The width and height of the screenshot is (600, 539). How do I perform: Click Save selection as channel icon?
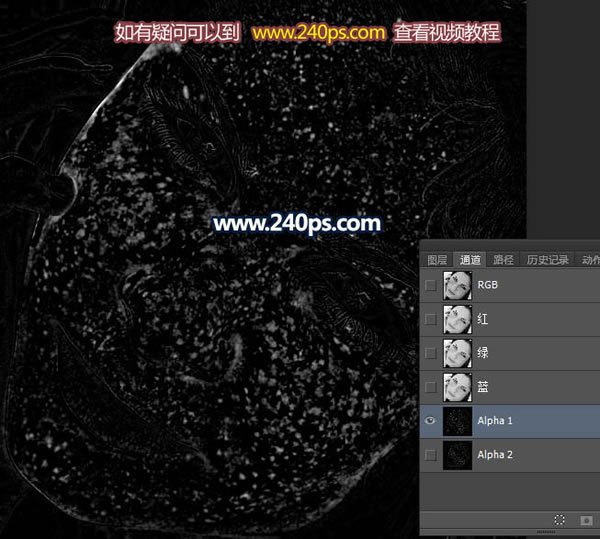coord(586,520)
